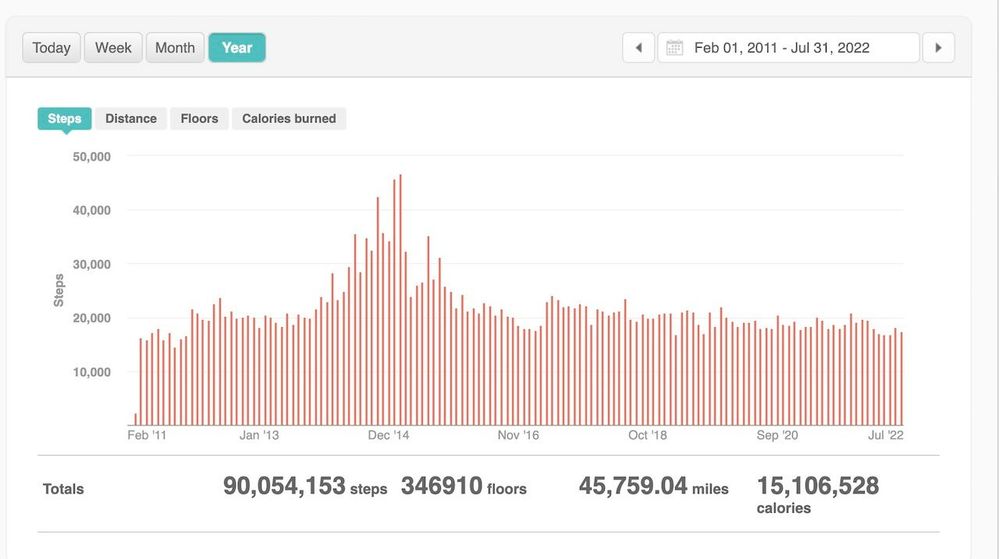Go to the previous date range arrow
This screenshot has height=559, width=999.
click(638, 48)
